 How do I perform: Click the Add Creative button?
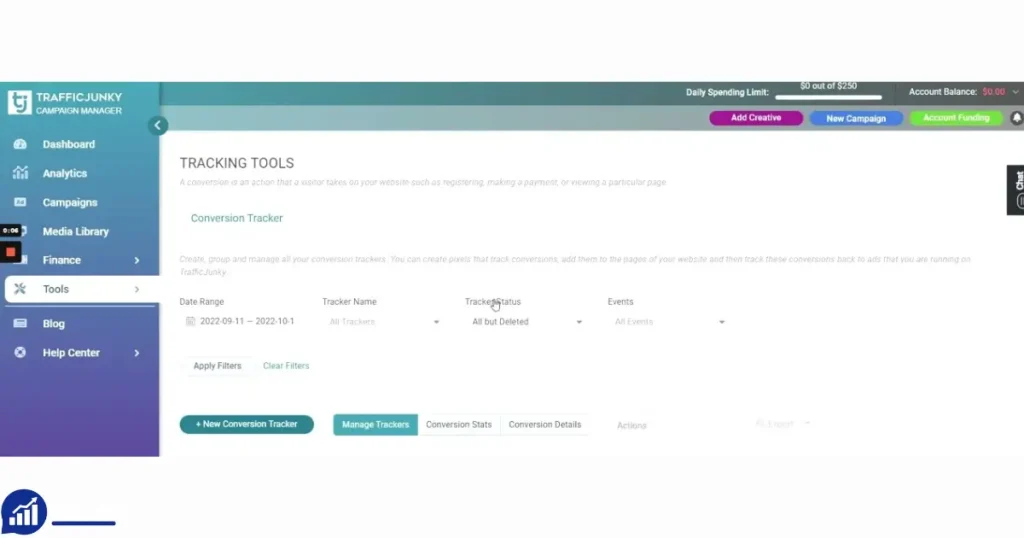click(756, 118)
